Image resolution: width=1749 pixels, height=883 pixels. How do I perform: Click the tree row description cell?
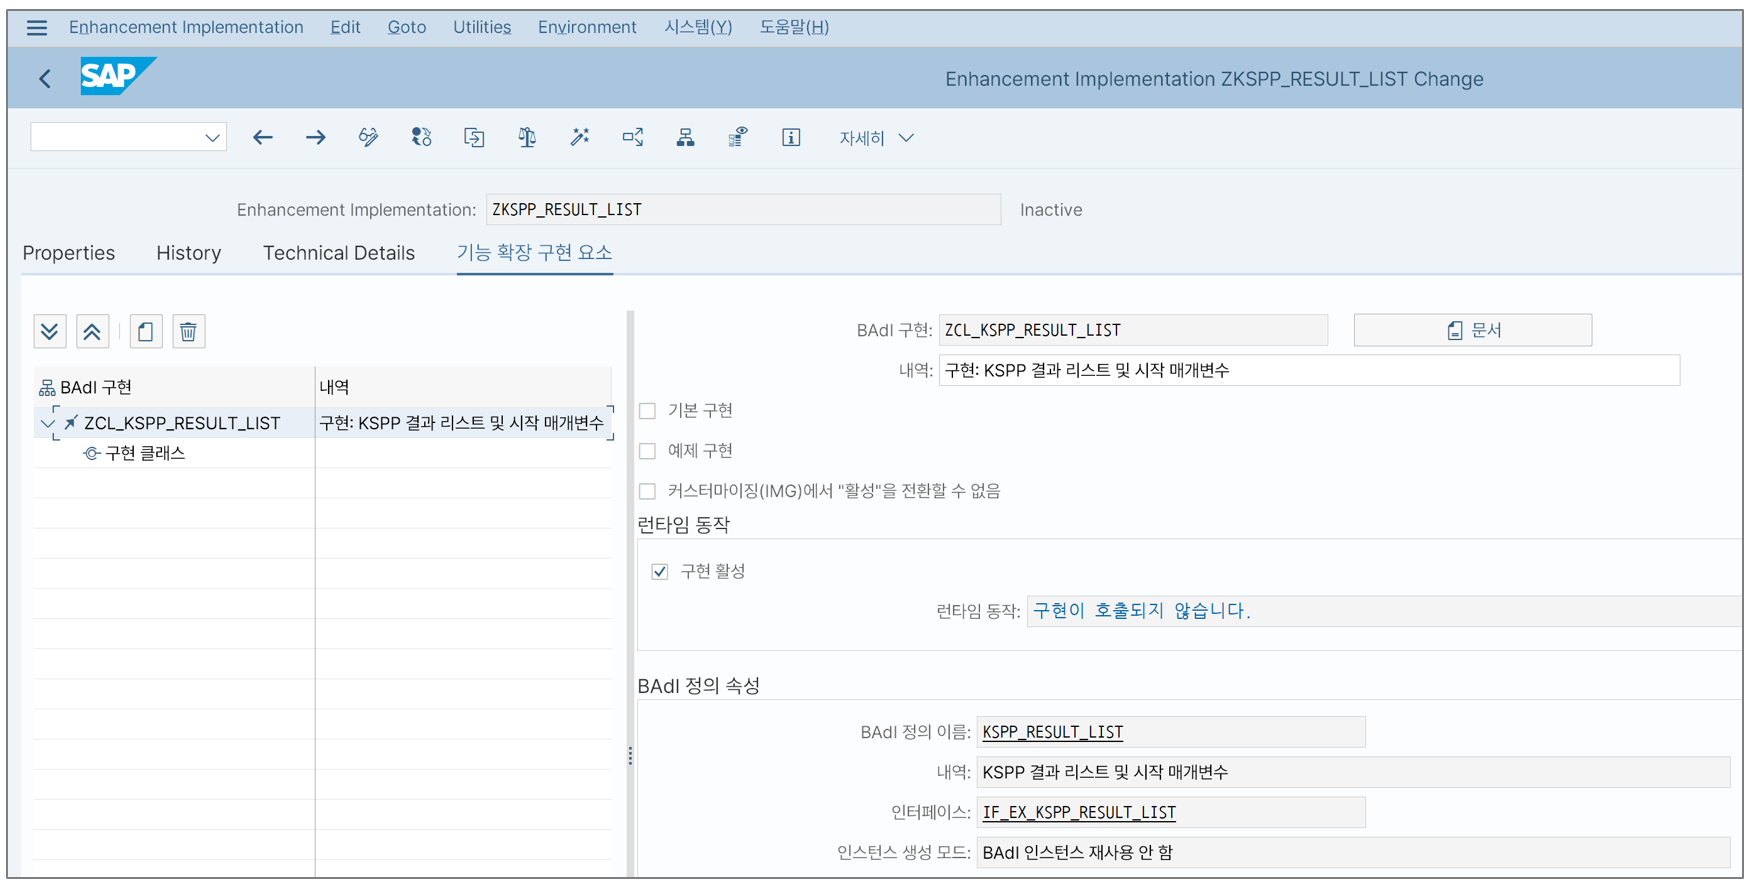pyautogui.click(x=463, y=423)
